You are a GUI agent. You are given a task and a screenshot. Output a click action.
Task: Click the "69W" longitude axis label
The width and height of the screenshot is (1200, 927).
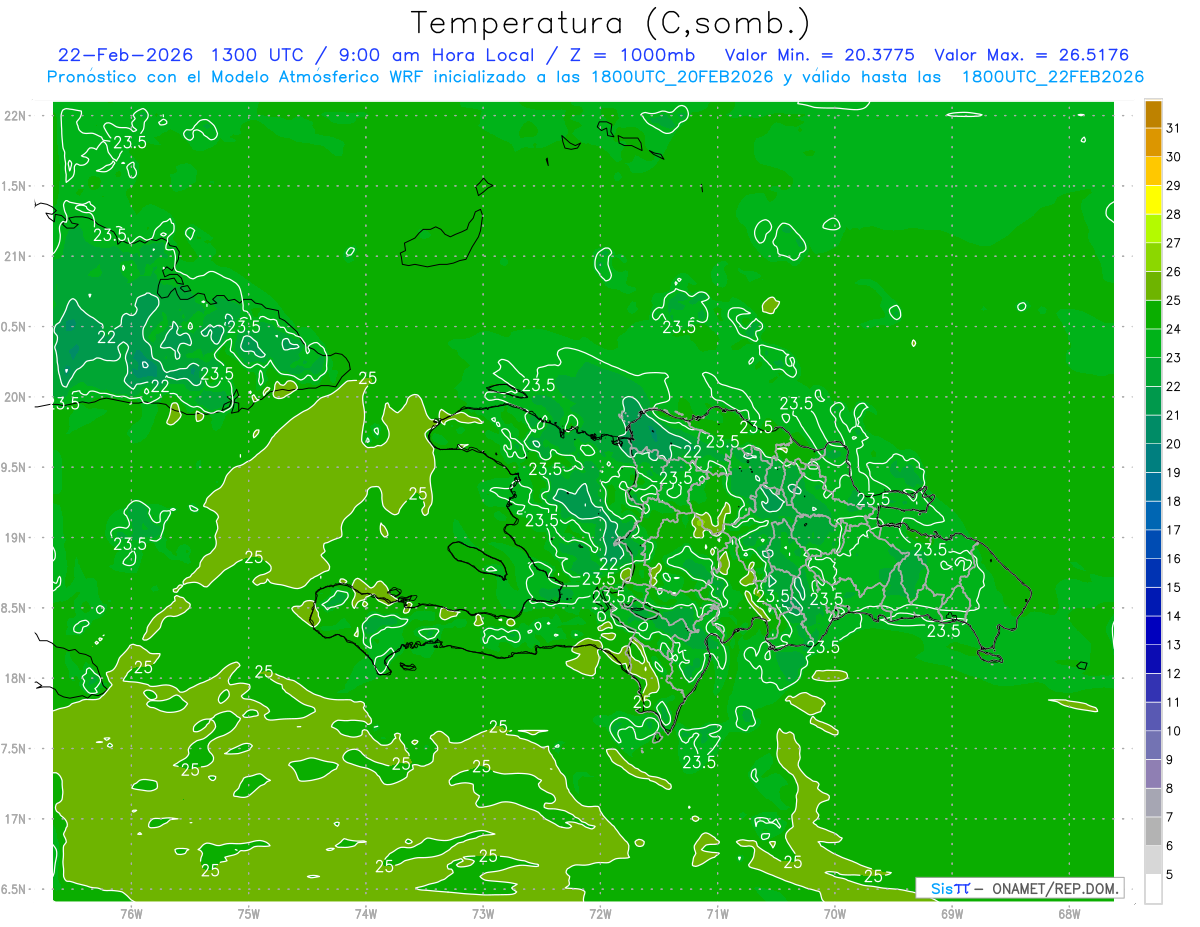point(952,913)
